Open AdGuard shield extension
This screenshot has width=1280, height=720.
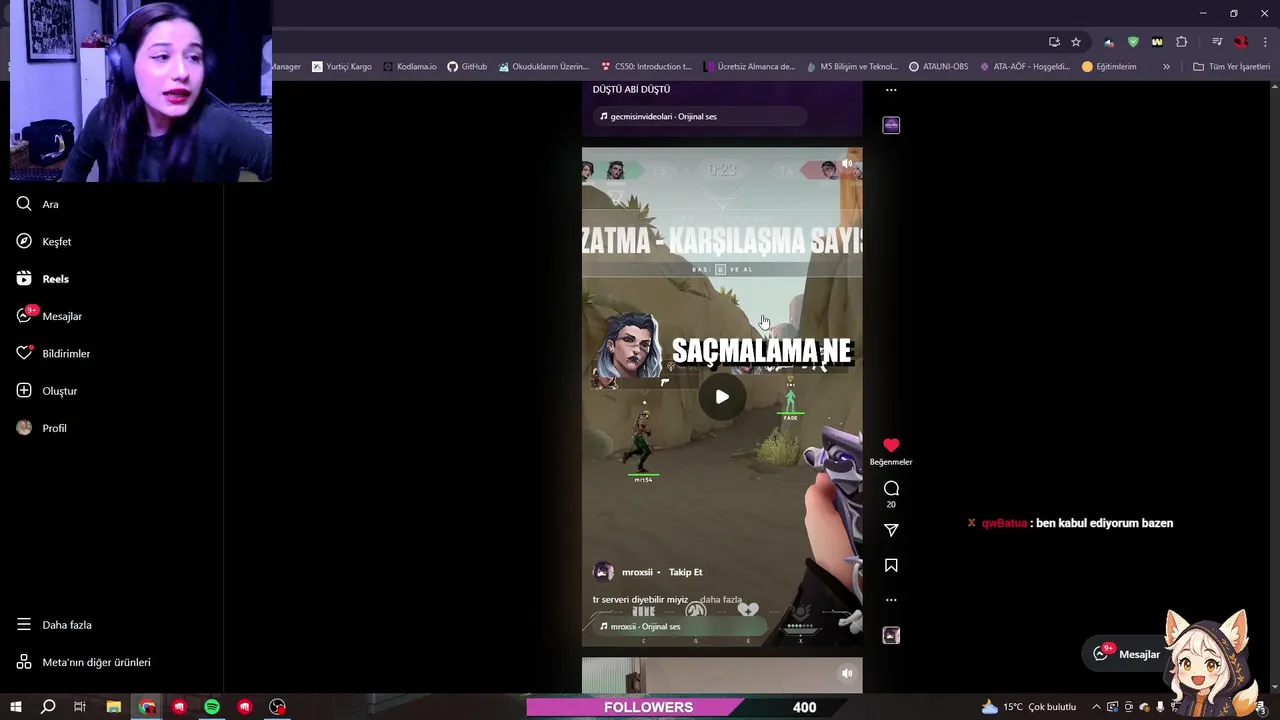point(1133,42)
